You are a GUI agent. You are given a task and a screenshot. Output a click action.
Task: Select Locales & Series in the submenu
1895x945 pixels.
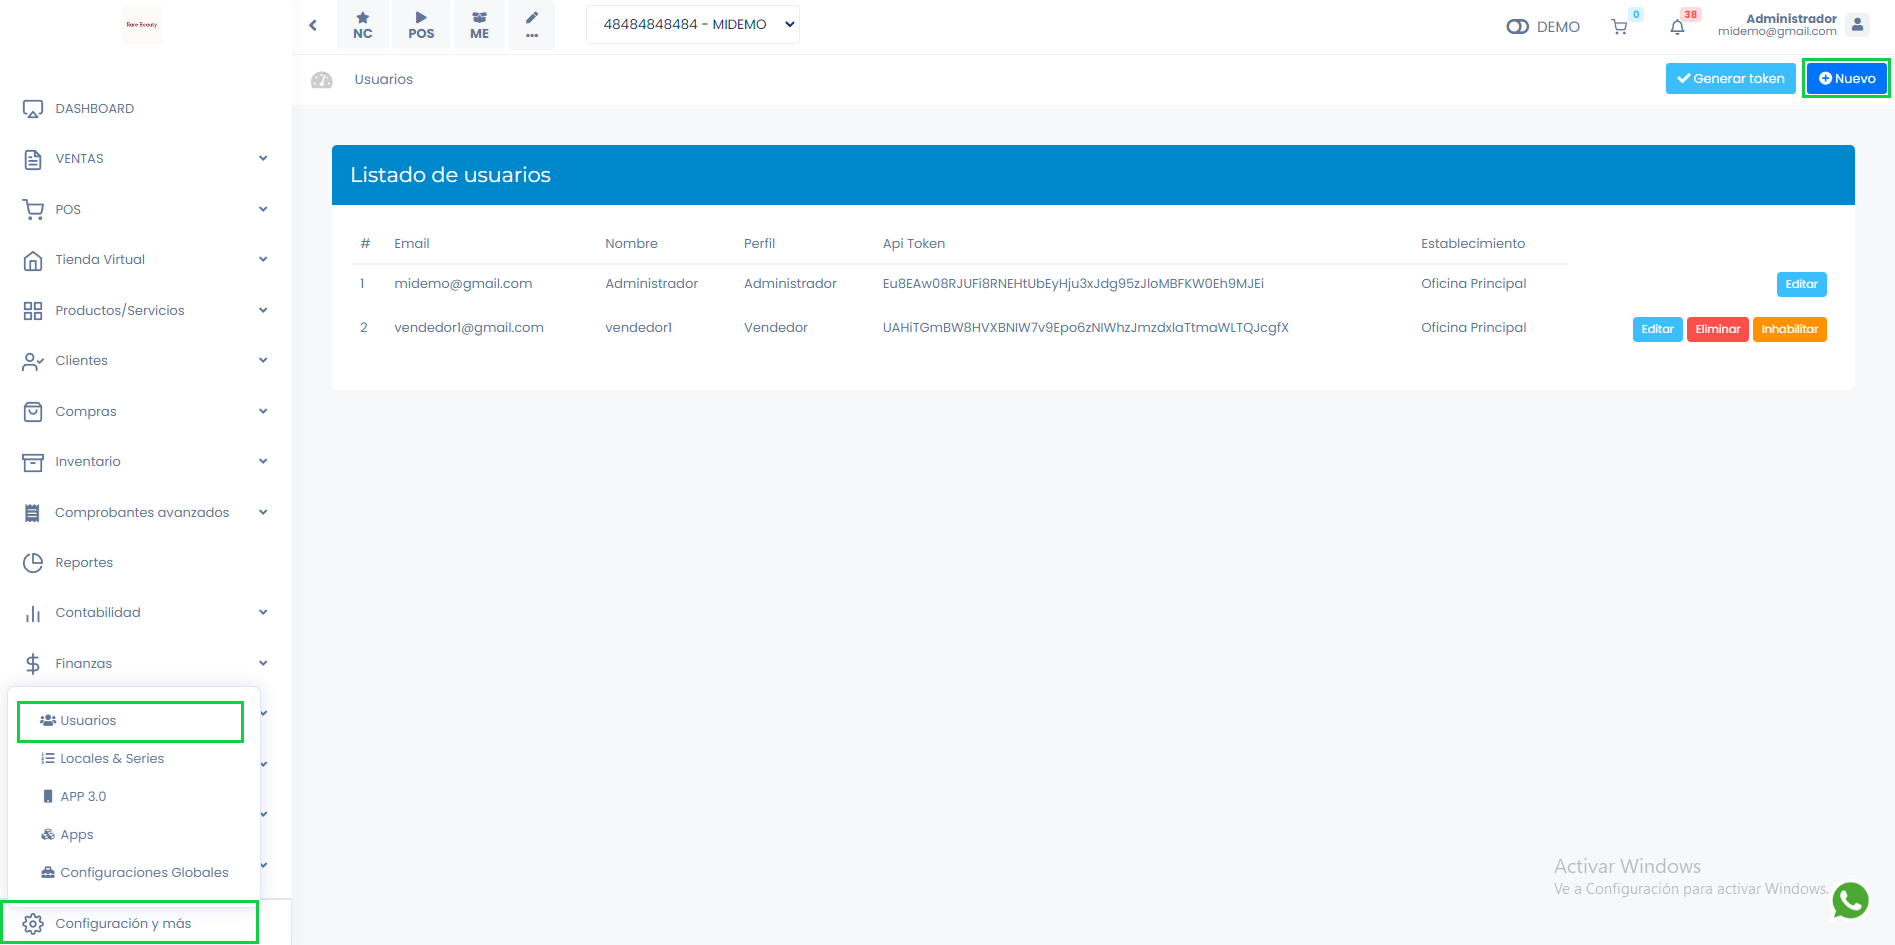(112, 759)
